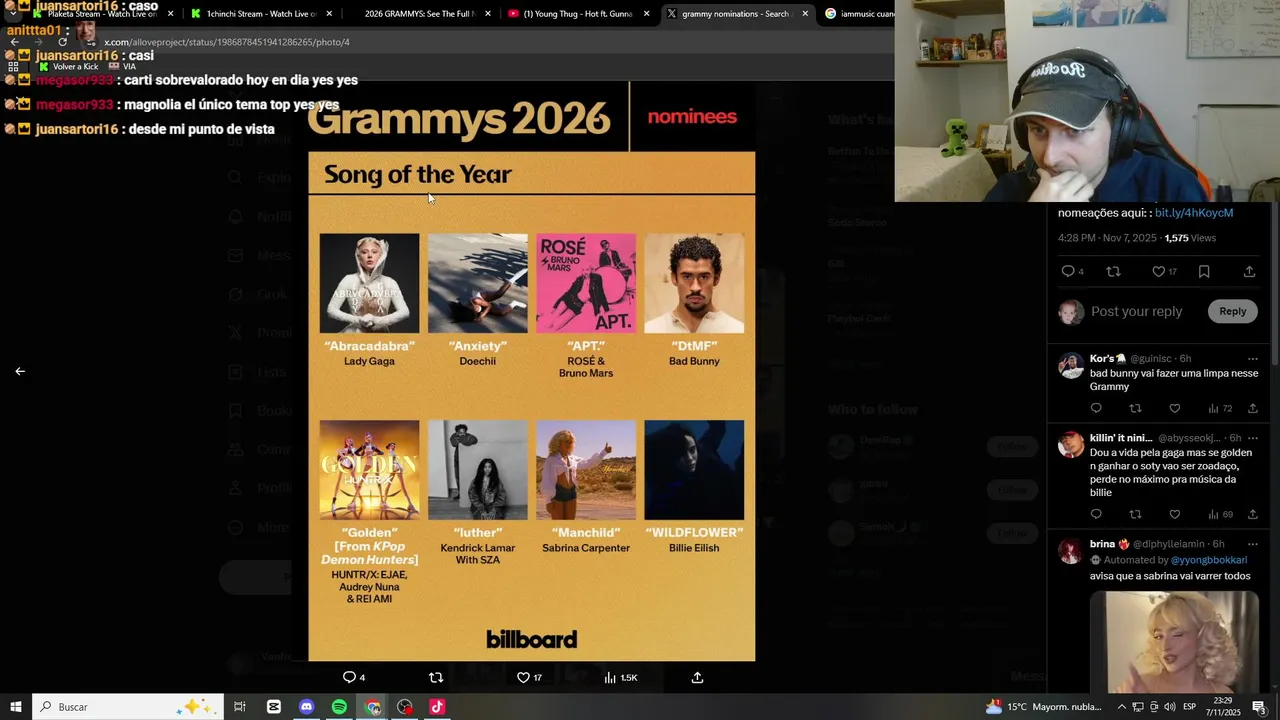Click the reply icon under the main tweet
1280x720 pixels.
(1072, 271)
